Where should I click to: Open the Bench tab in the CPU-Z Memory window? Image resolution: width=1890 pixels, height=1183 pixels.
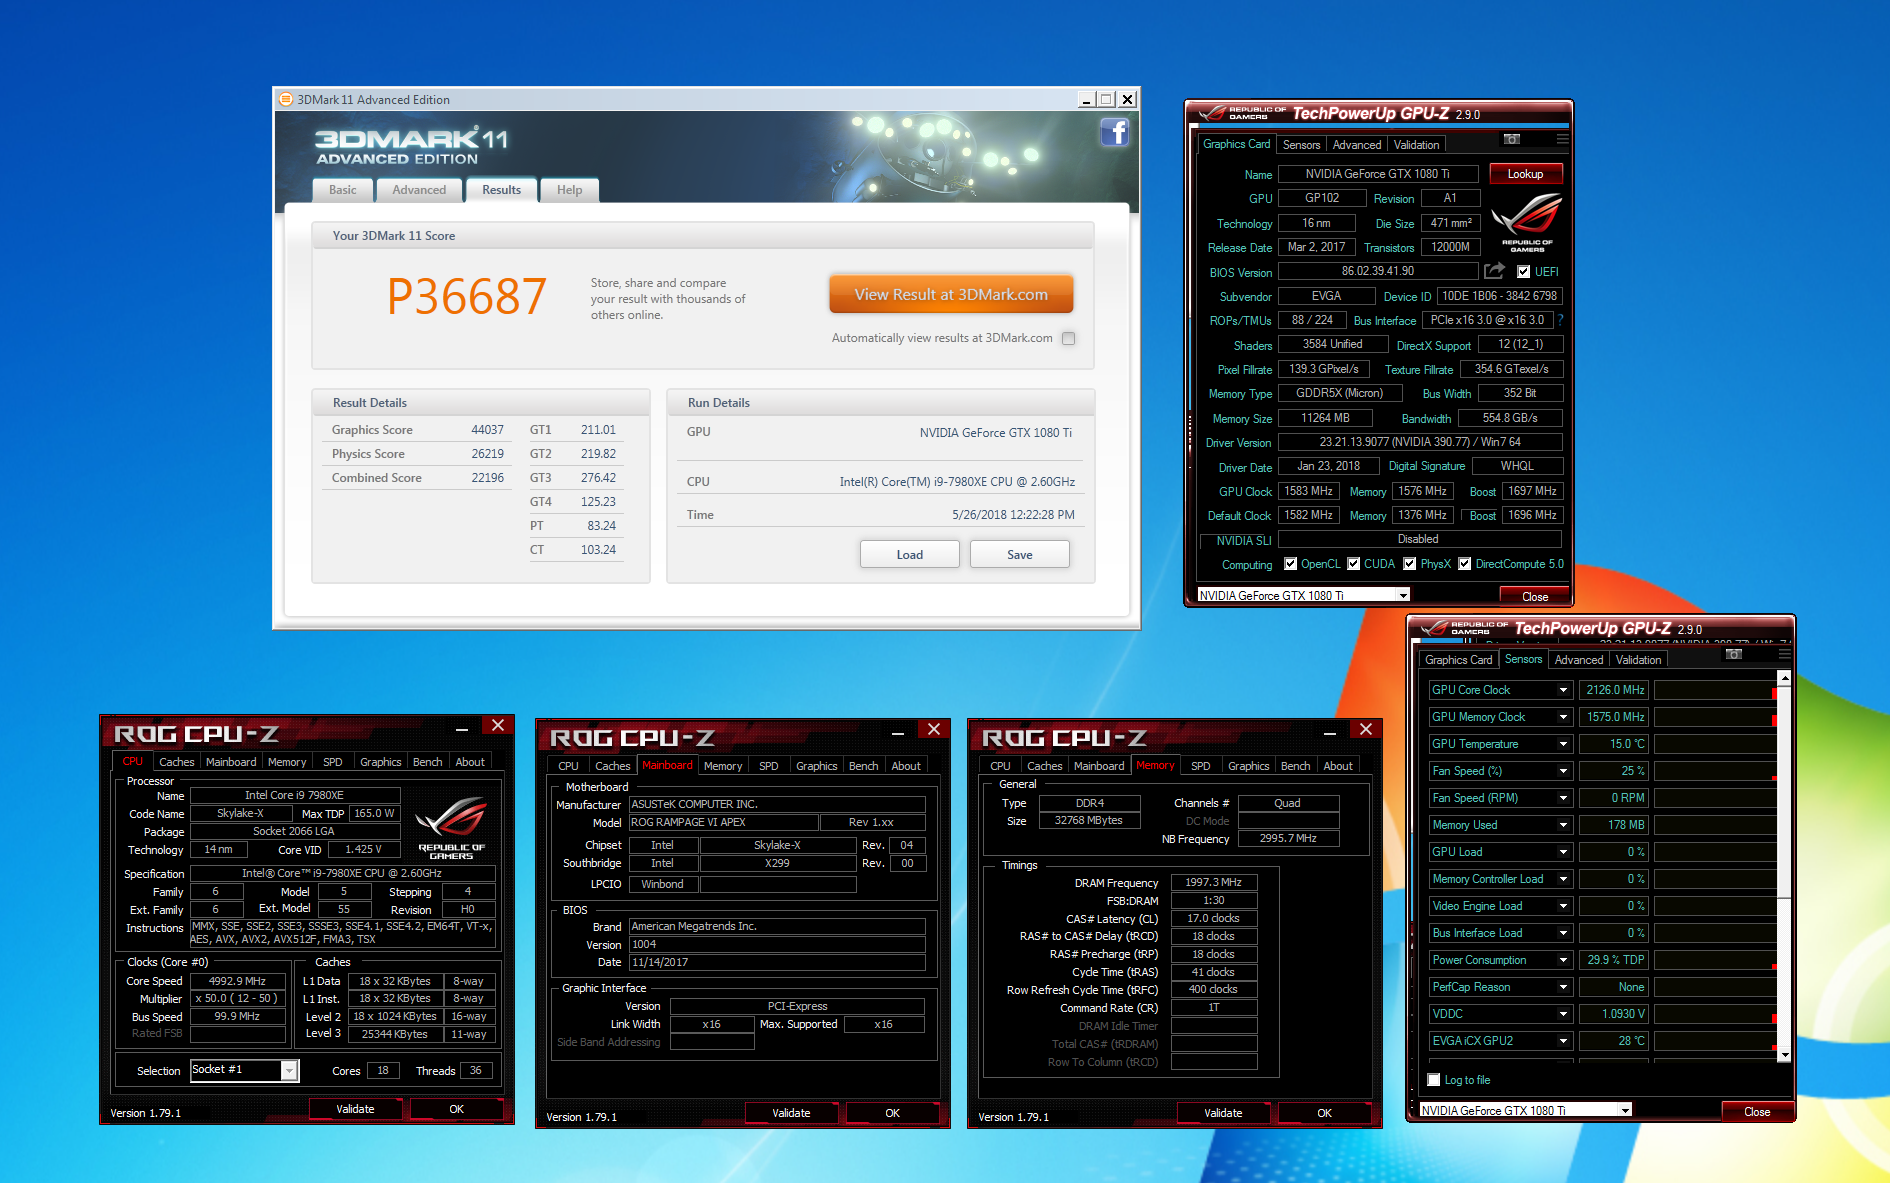(1296, 766)
